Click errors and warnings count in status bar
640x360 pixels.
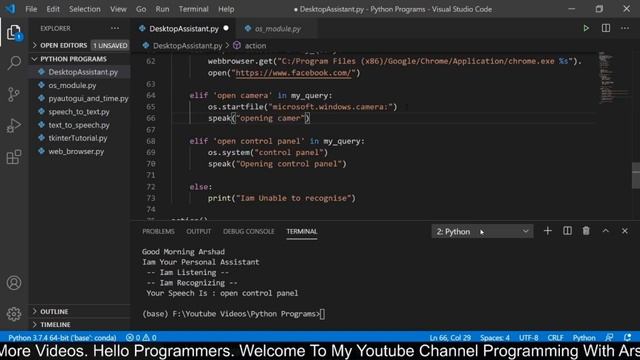point(141,338)
